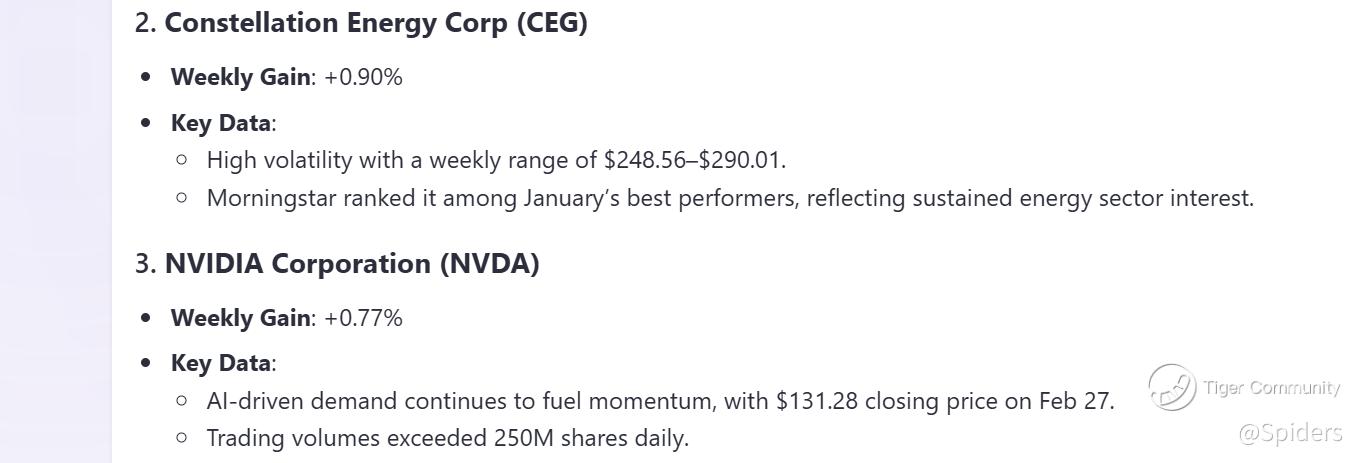Click the Constellation Energy Corp heading
Image resolution: width=1369 pixels, height=463 pixels.
[x=336, y=23]
